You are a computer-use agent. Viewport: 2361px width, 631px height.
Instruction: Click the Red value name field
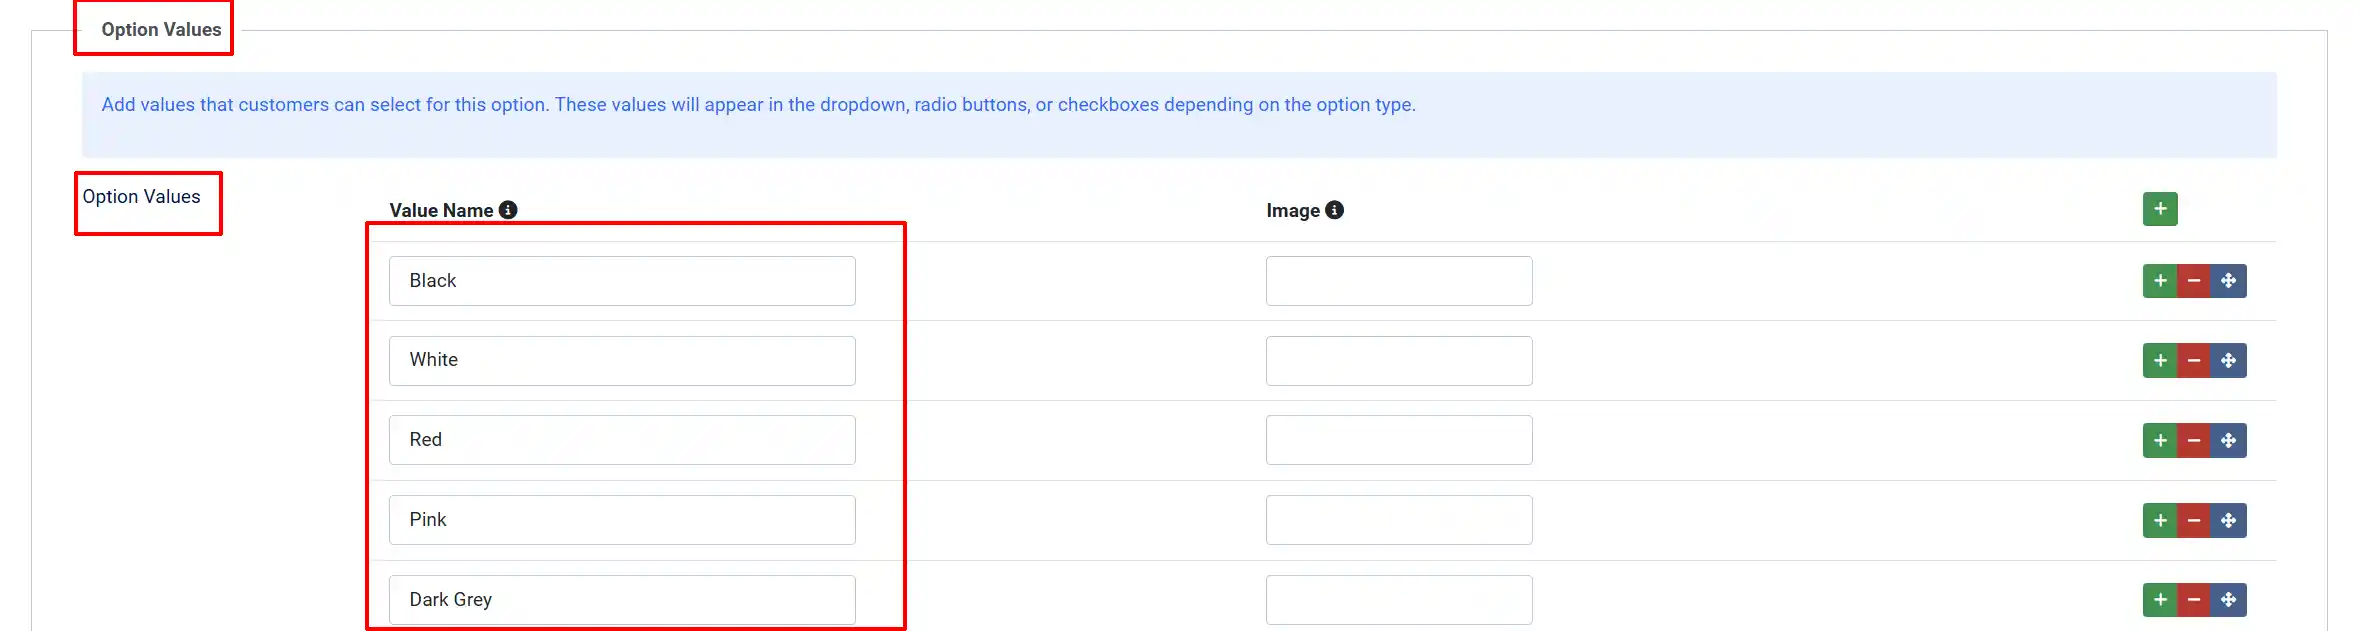click(x=622, y=440)
